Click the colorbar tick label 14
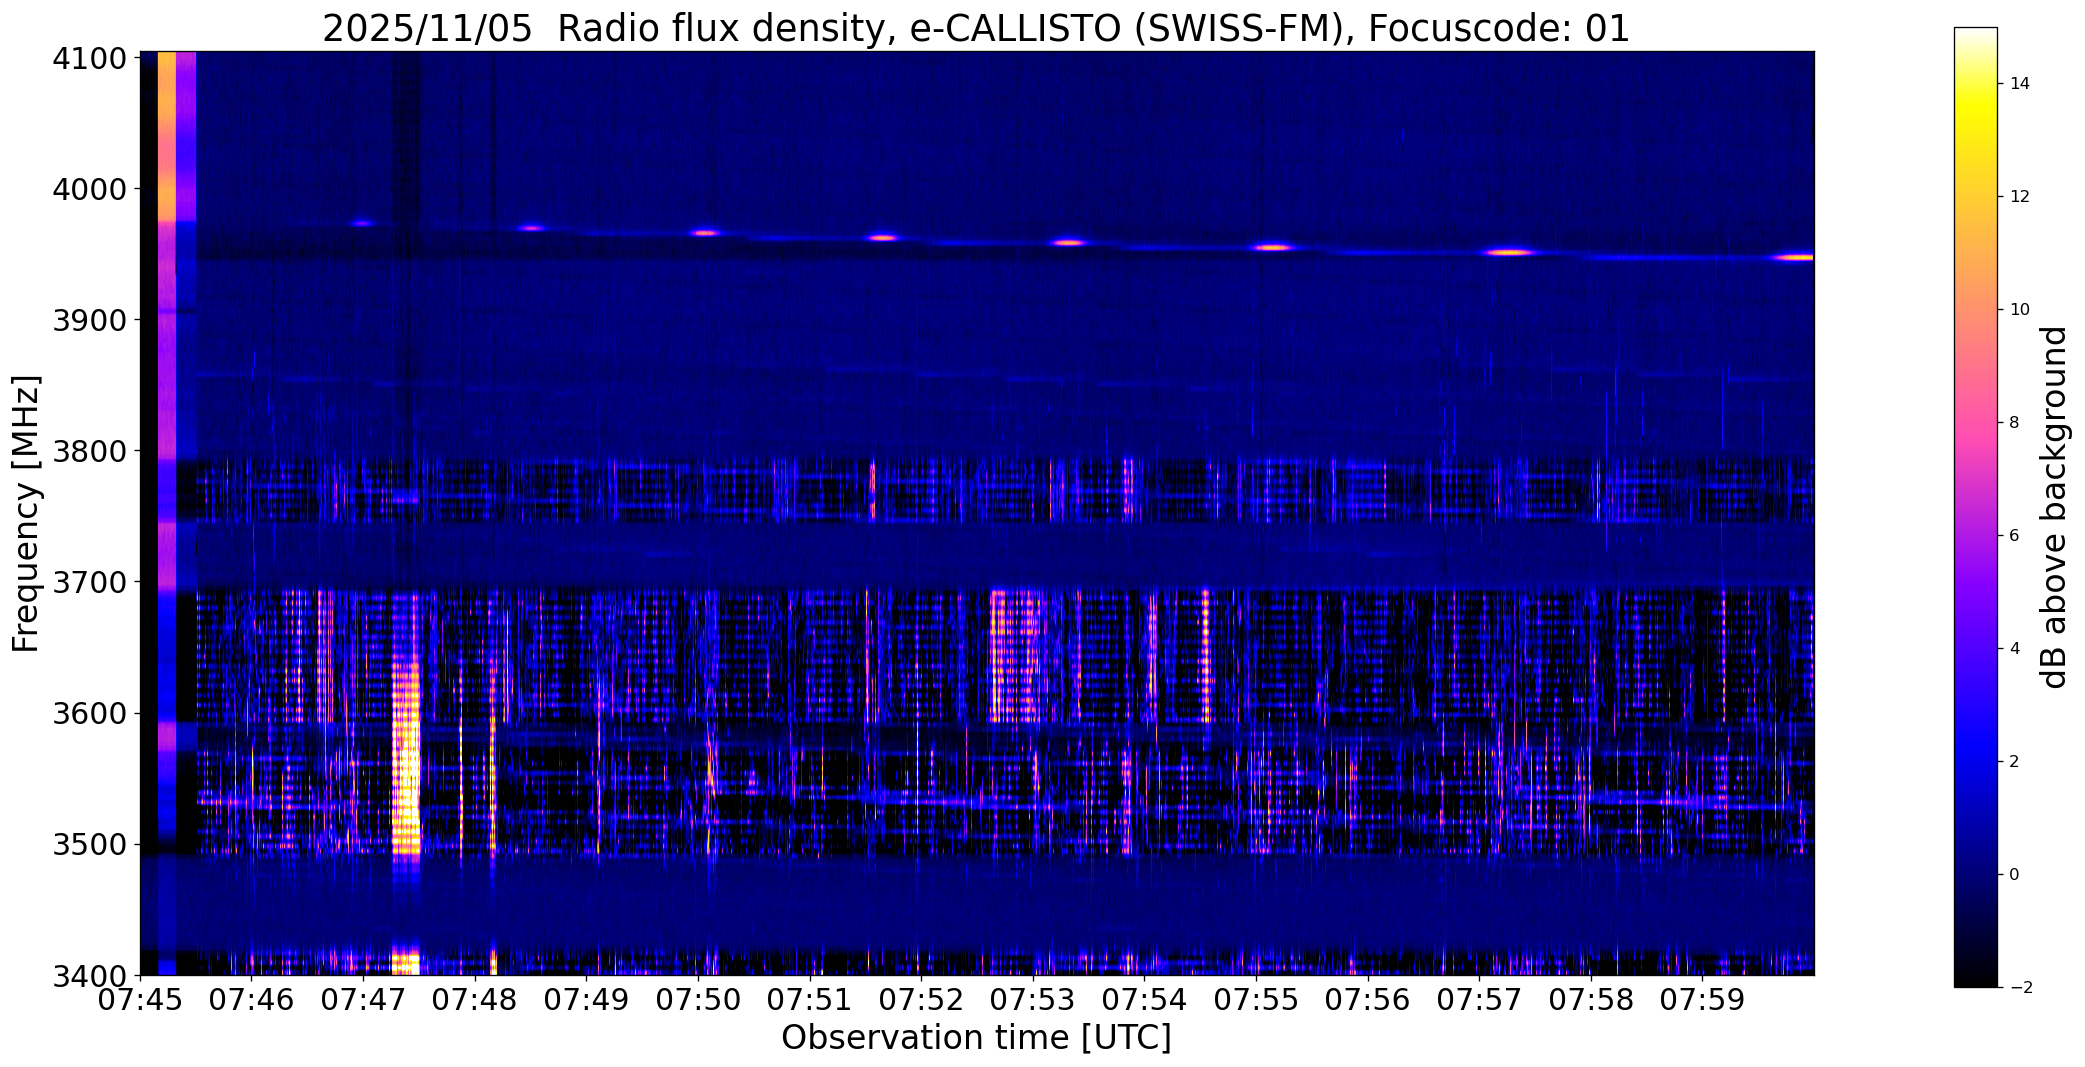 (x=2020, y=84)
